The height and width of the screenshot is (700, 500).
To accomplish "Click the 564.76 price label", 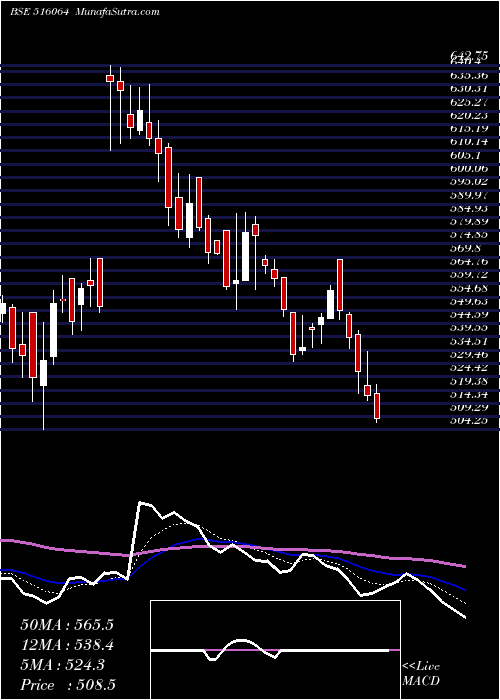I will click(x=469, y=261).
